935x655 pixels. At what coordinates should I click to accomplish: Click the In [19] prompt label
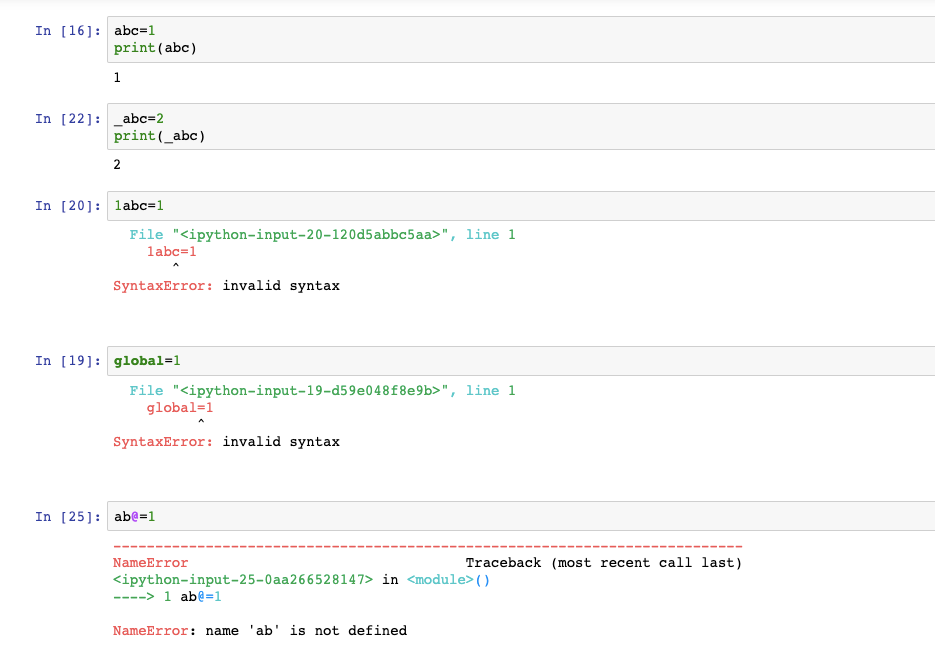click(67, 361)
